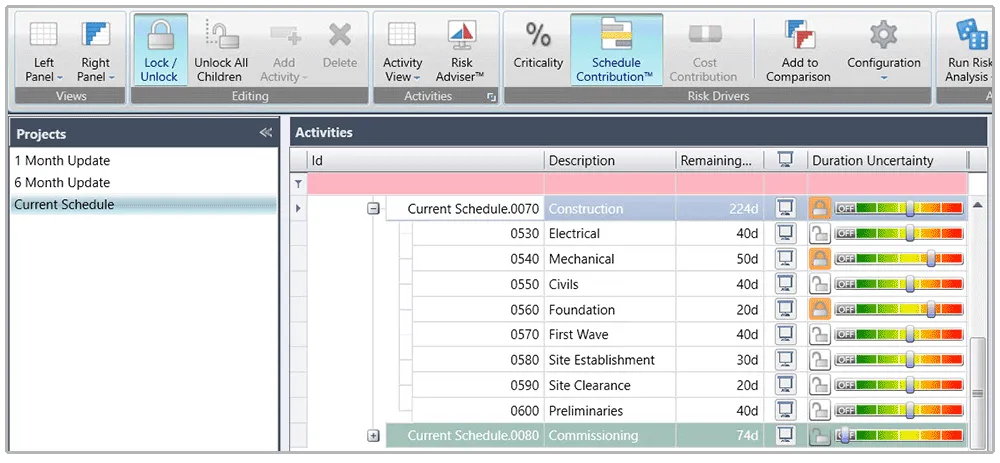Collapse the Projects panel
The height and width of the screenshot is (463, 1000).
(265, 133)
